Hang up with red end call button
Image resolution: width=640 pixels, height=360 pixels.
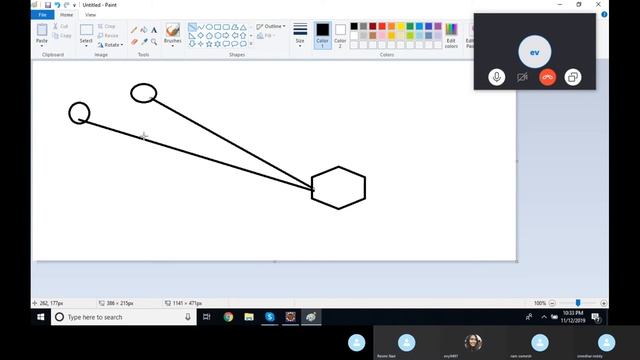pos(547,77)
